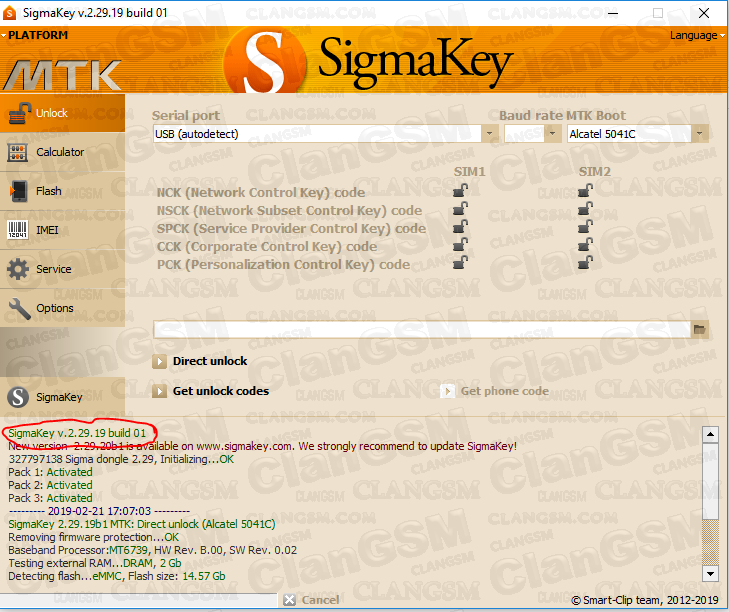Viewport: 729px width, 612px height.
Task: Click the wrench Options icon
Action: pos(19,308)
